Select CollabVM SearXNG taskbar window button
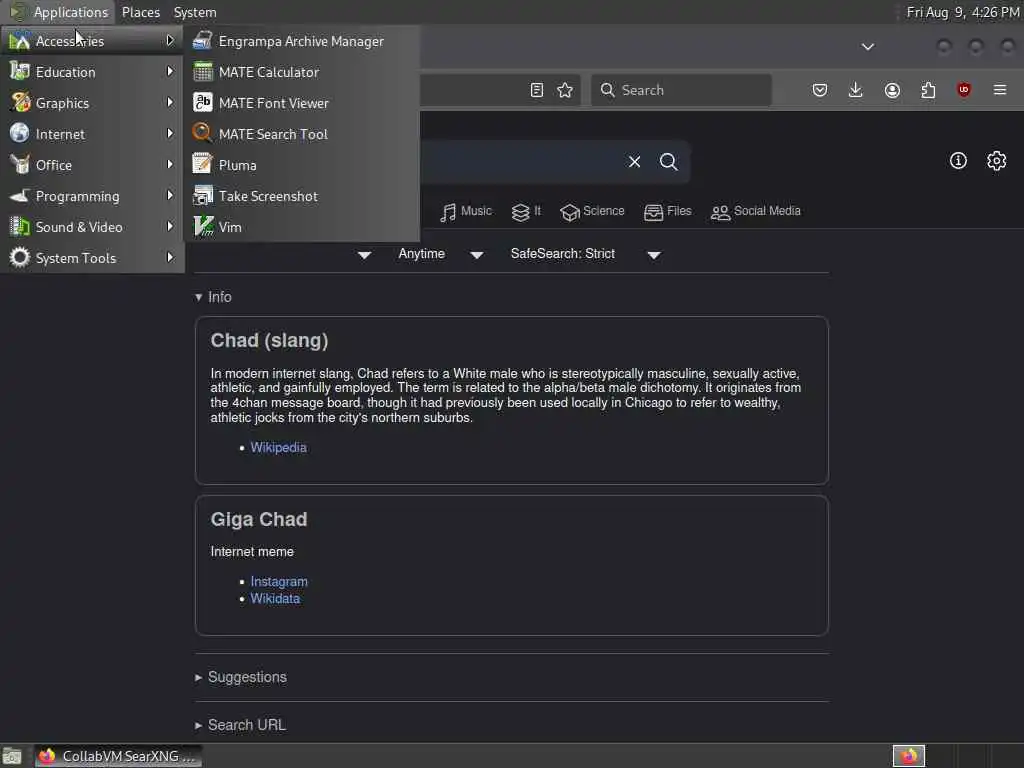This screenshot has height=768, width=1024. 118,756
